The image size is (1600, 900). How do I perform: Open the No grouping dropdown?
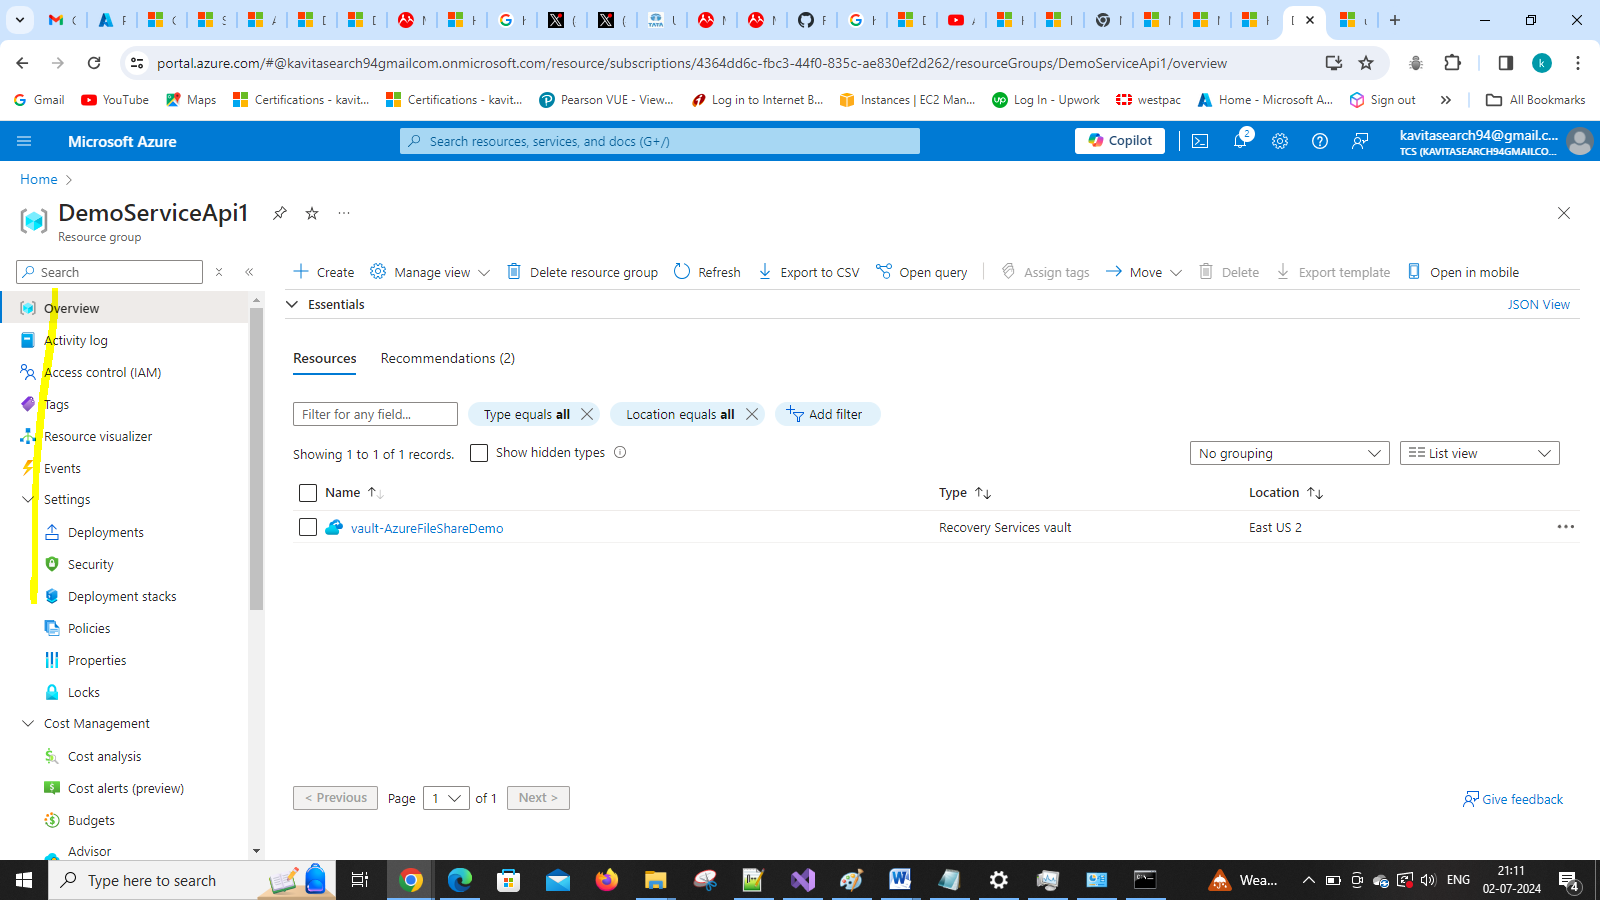tap(1290, 453)
